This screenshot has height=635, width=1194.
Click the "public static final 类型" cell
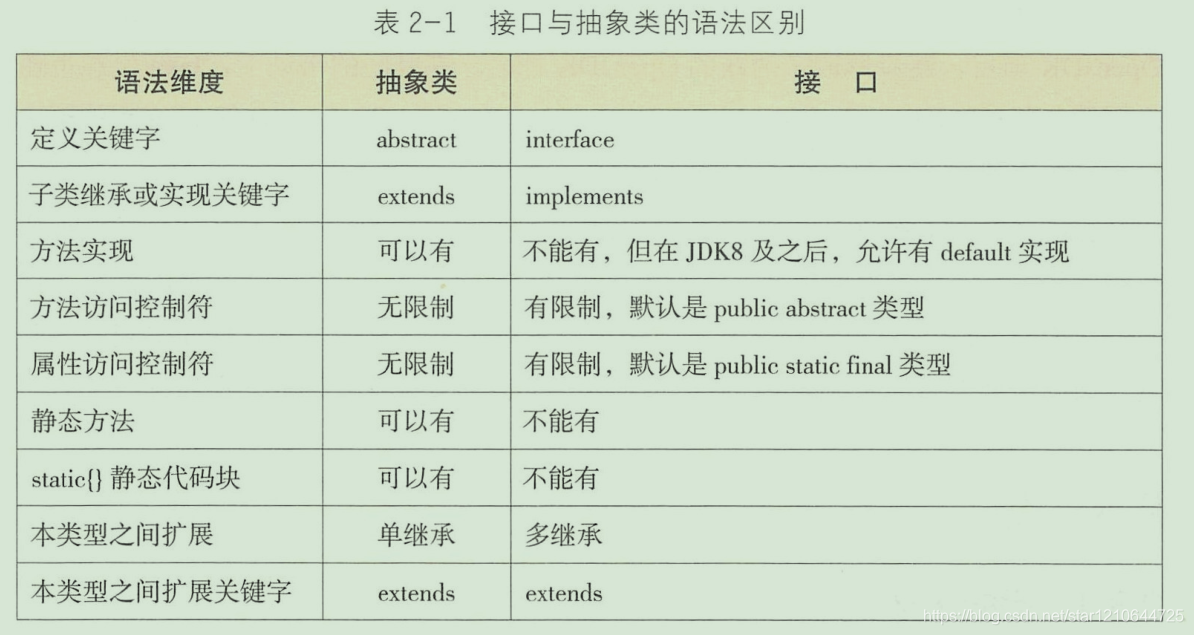tap(737, 365)
